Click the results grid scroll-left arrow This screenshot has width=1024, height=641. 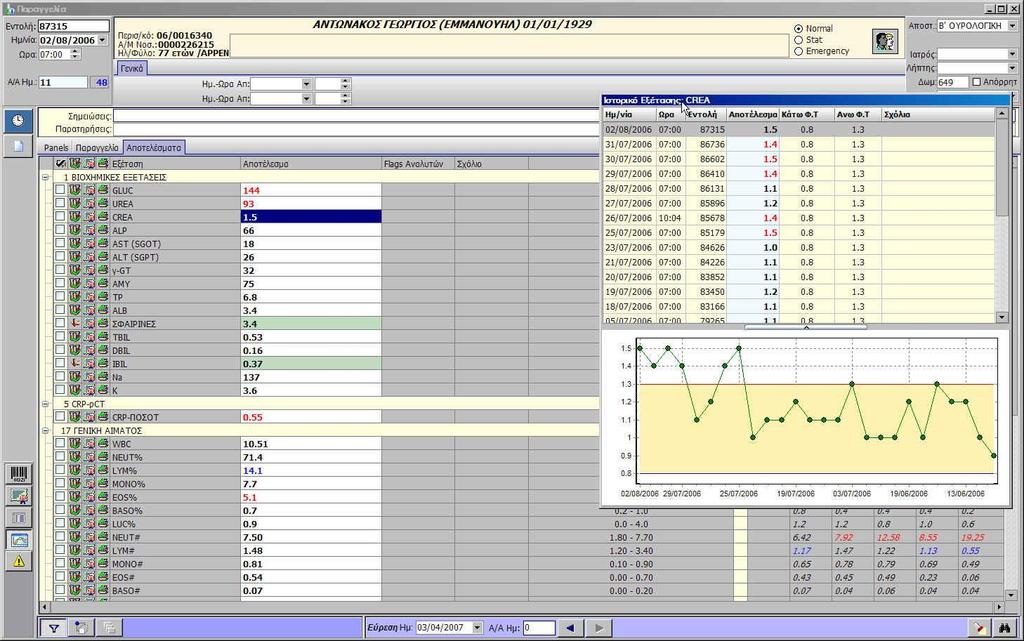(44, 607)
